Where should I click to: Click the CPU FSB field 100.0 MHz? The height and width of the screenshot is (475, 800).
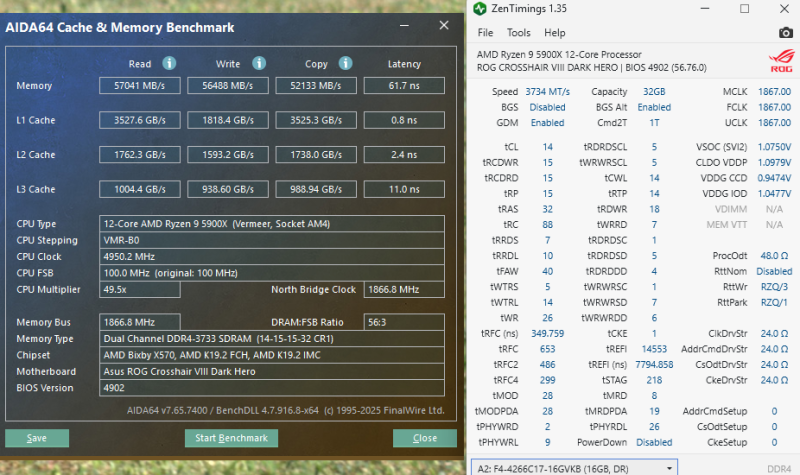(x=272, y=273)
